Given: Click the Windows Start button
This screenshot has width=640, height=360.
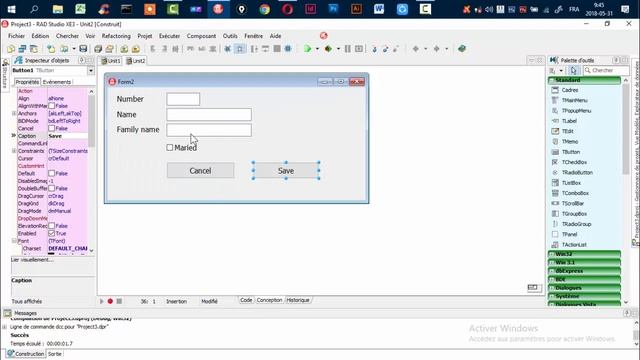Looking at the screenshot, I should [x=11, y=9].
